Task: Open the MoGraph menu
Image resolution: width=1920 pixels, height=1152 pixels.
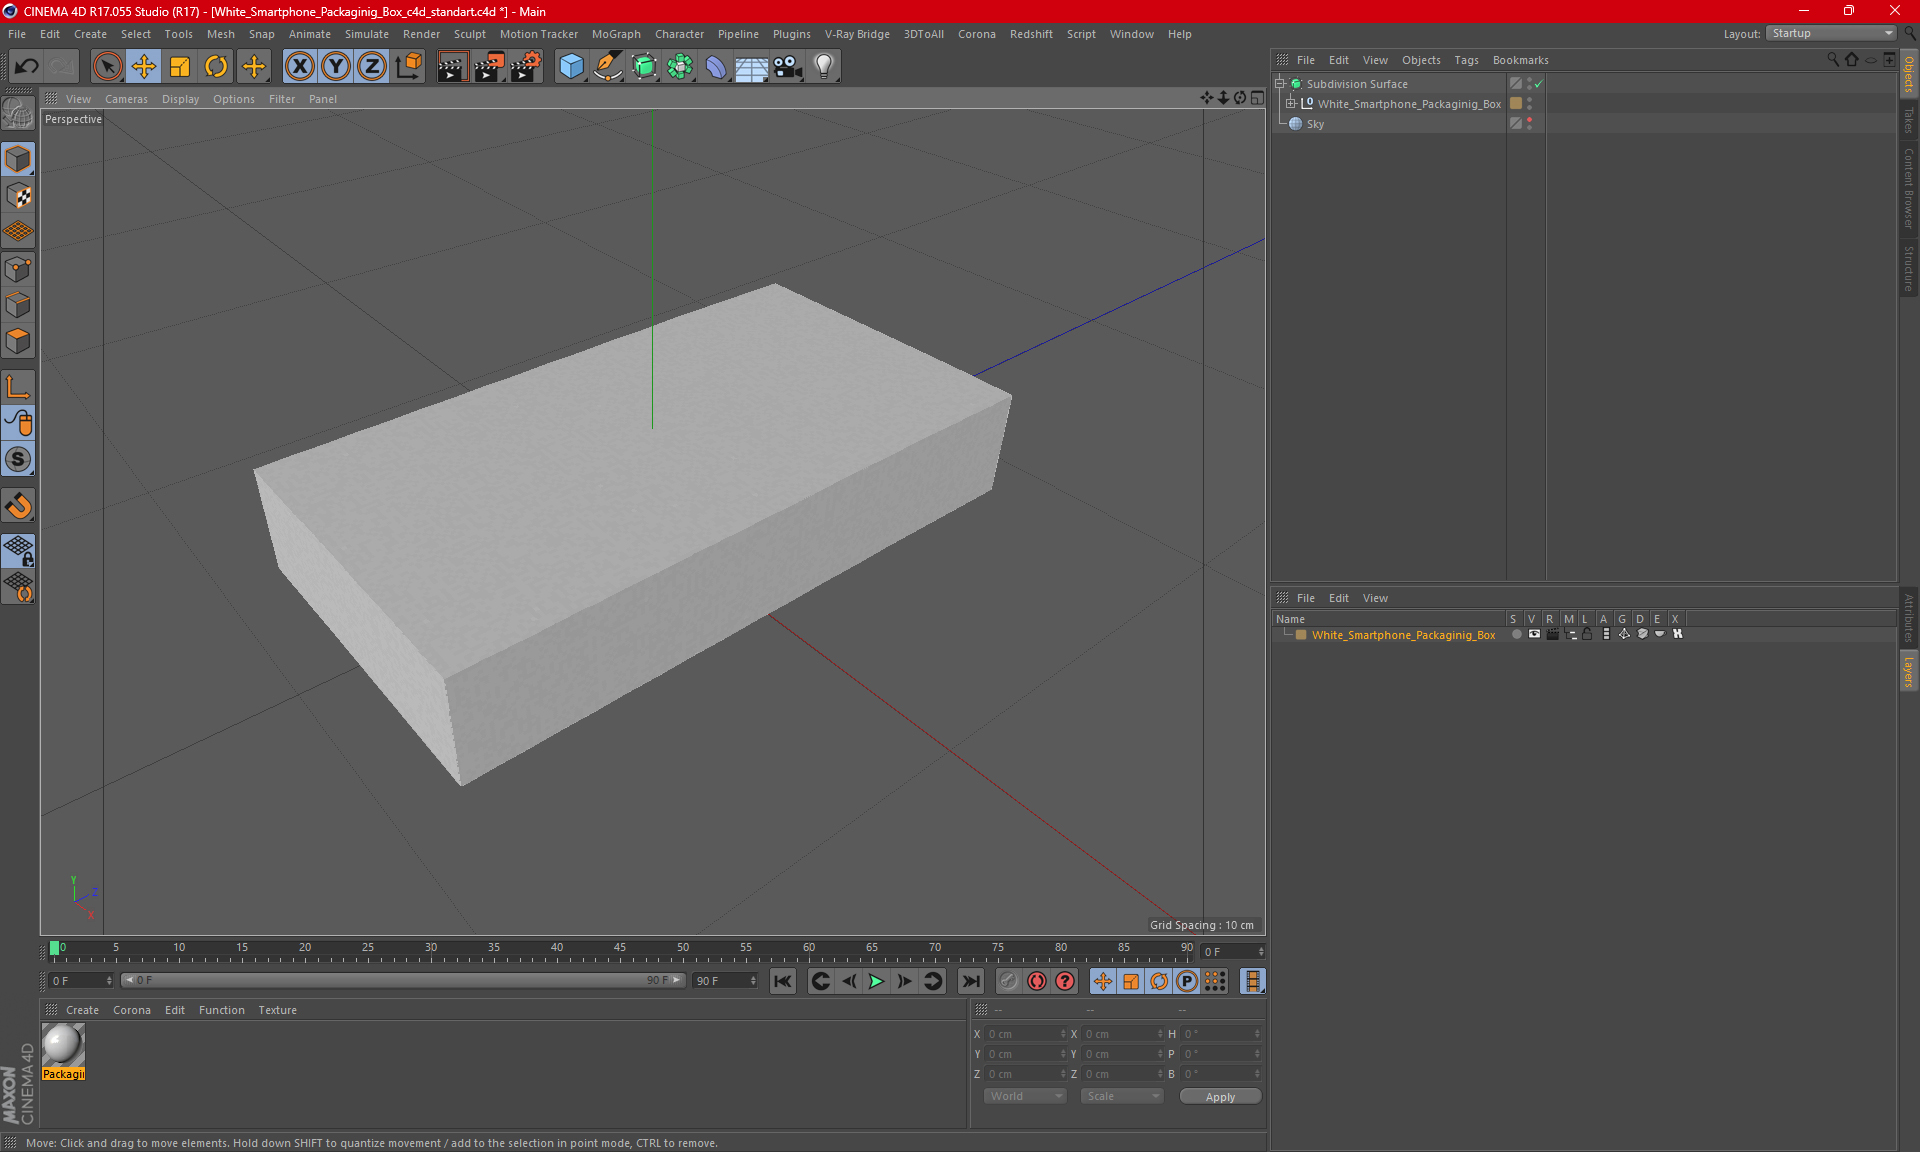Action: pyautogui.click(x=616, y=34)
